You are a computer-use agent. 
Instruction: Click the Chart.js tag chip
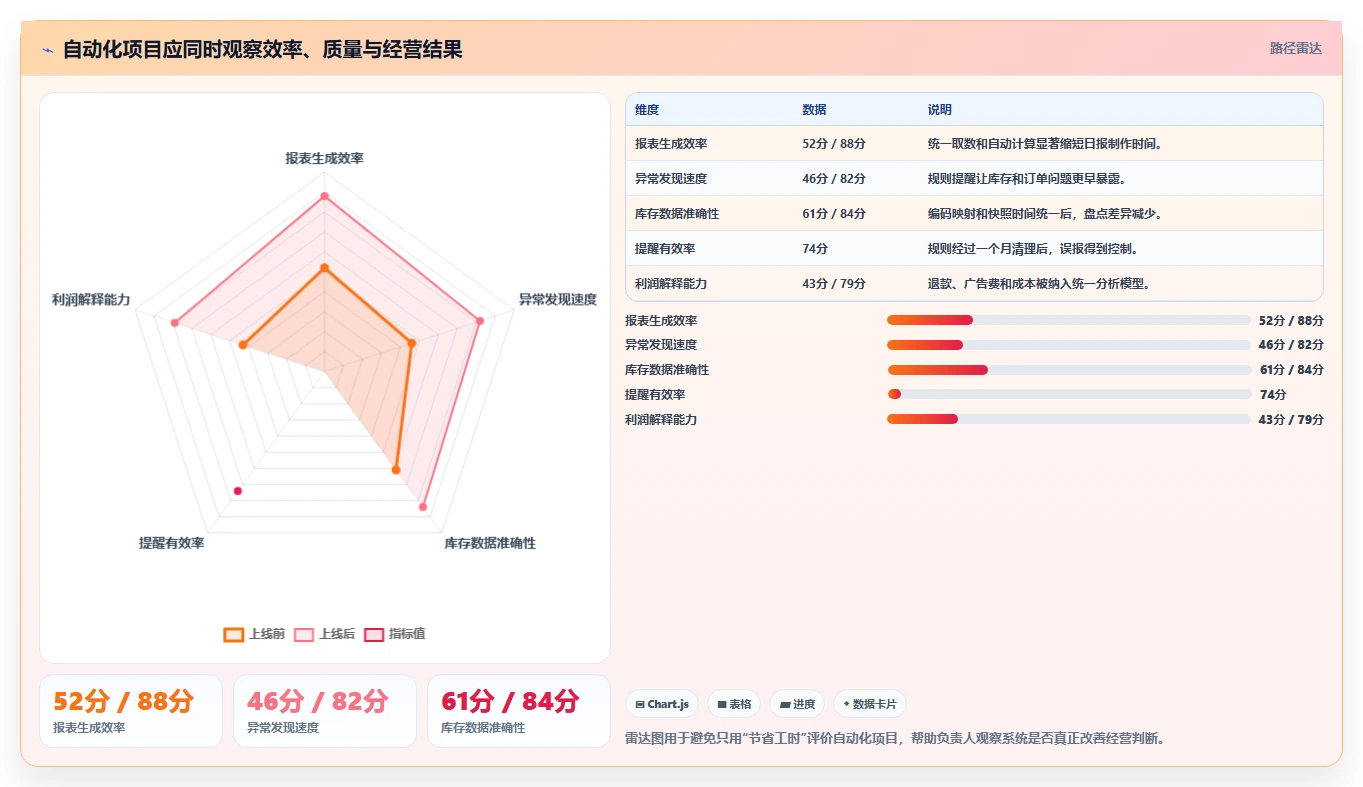pyautogui.click(x=662, y=704)
